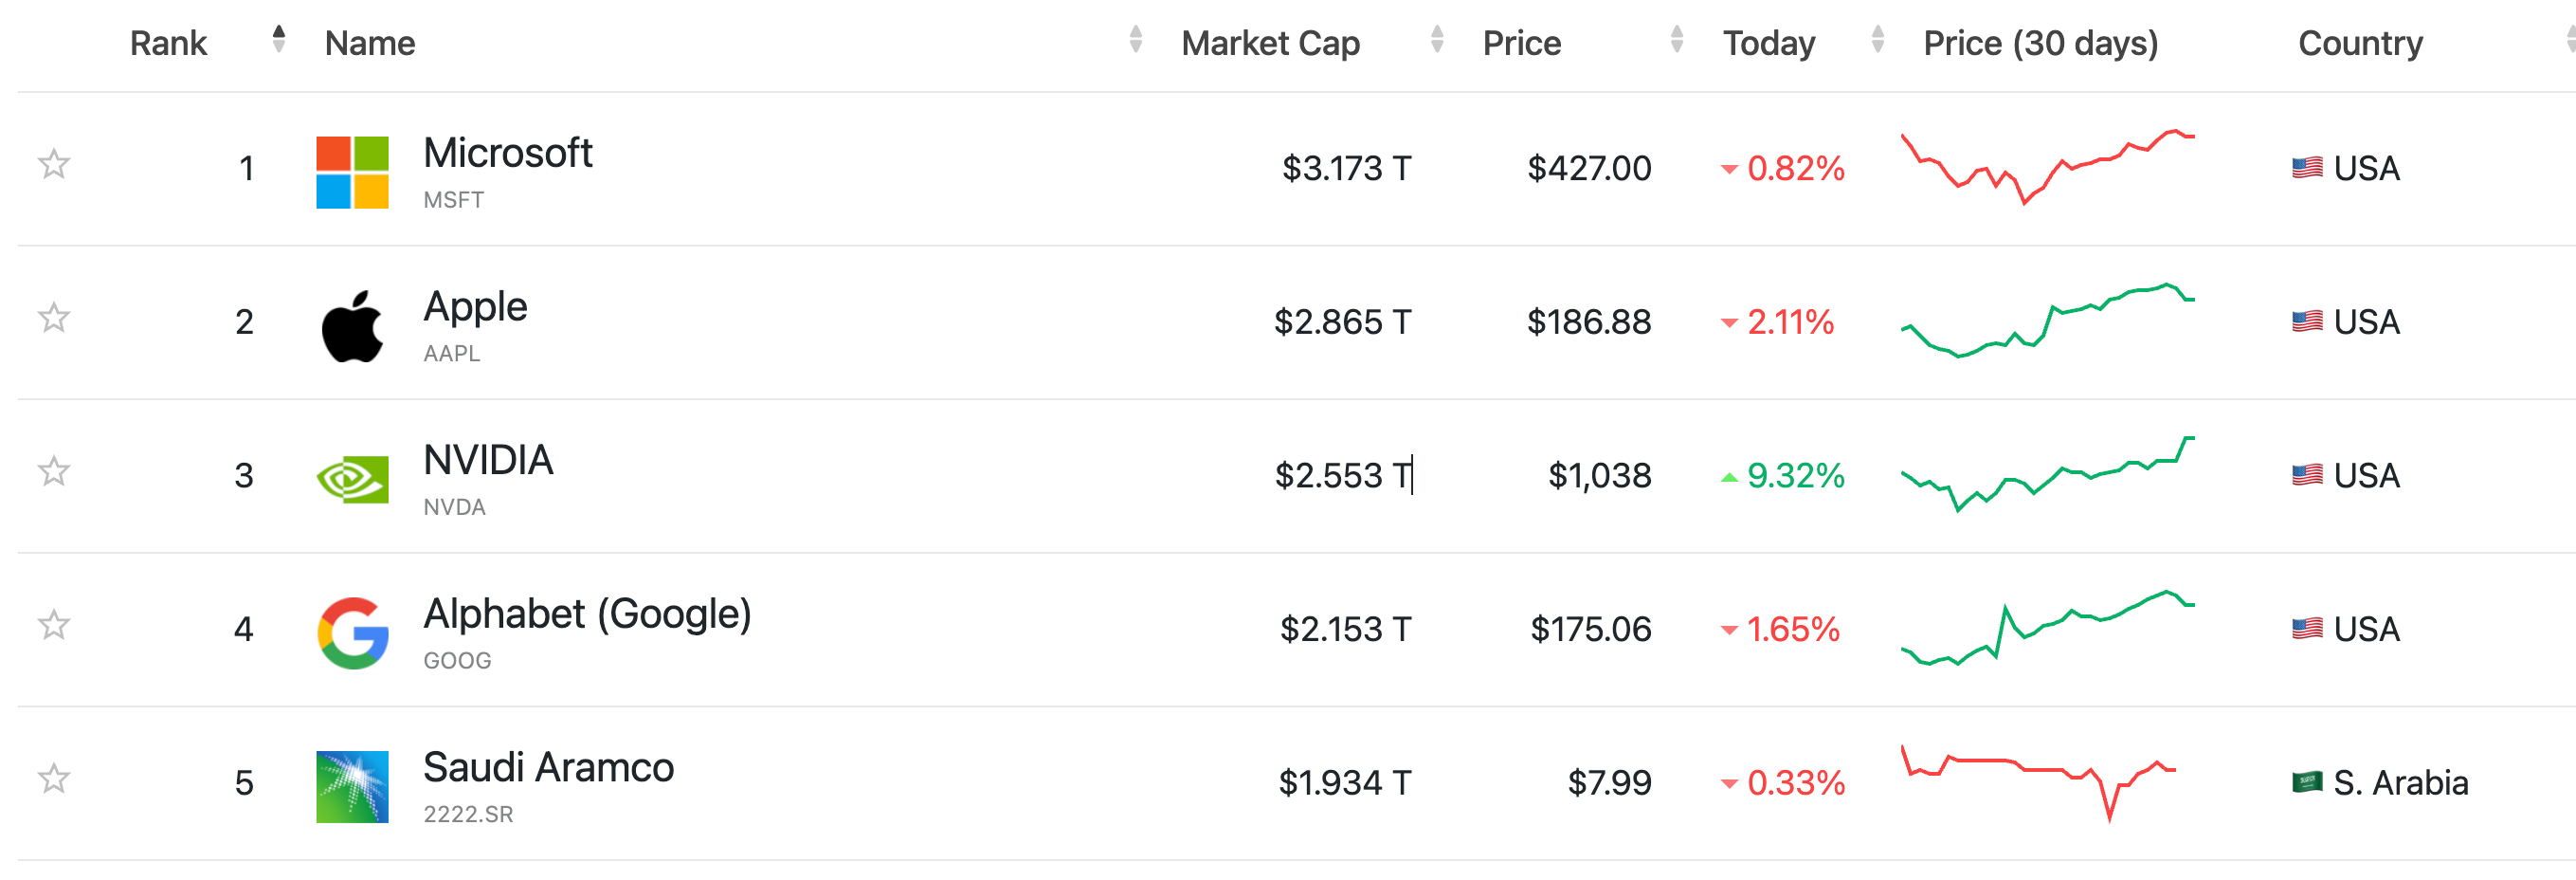Click the NVIDIA logo icon
Screen dimensions: 2576x880
[352, 479]
